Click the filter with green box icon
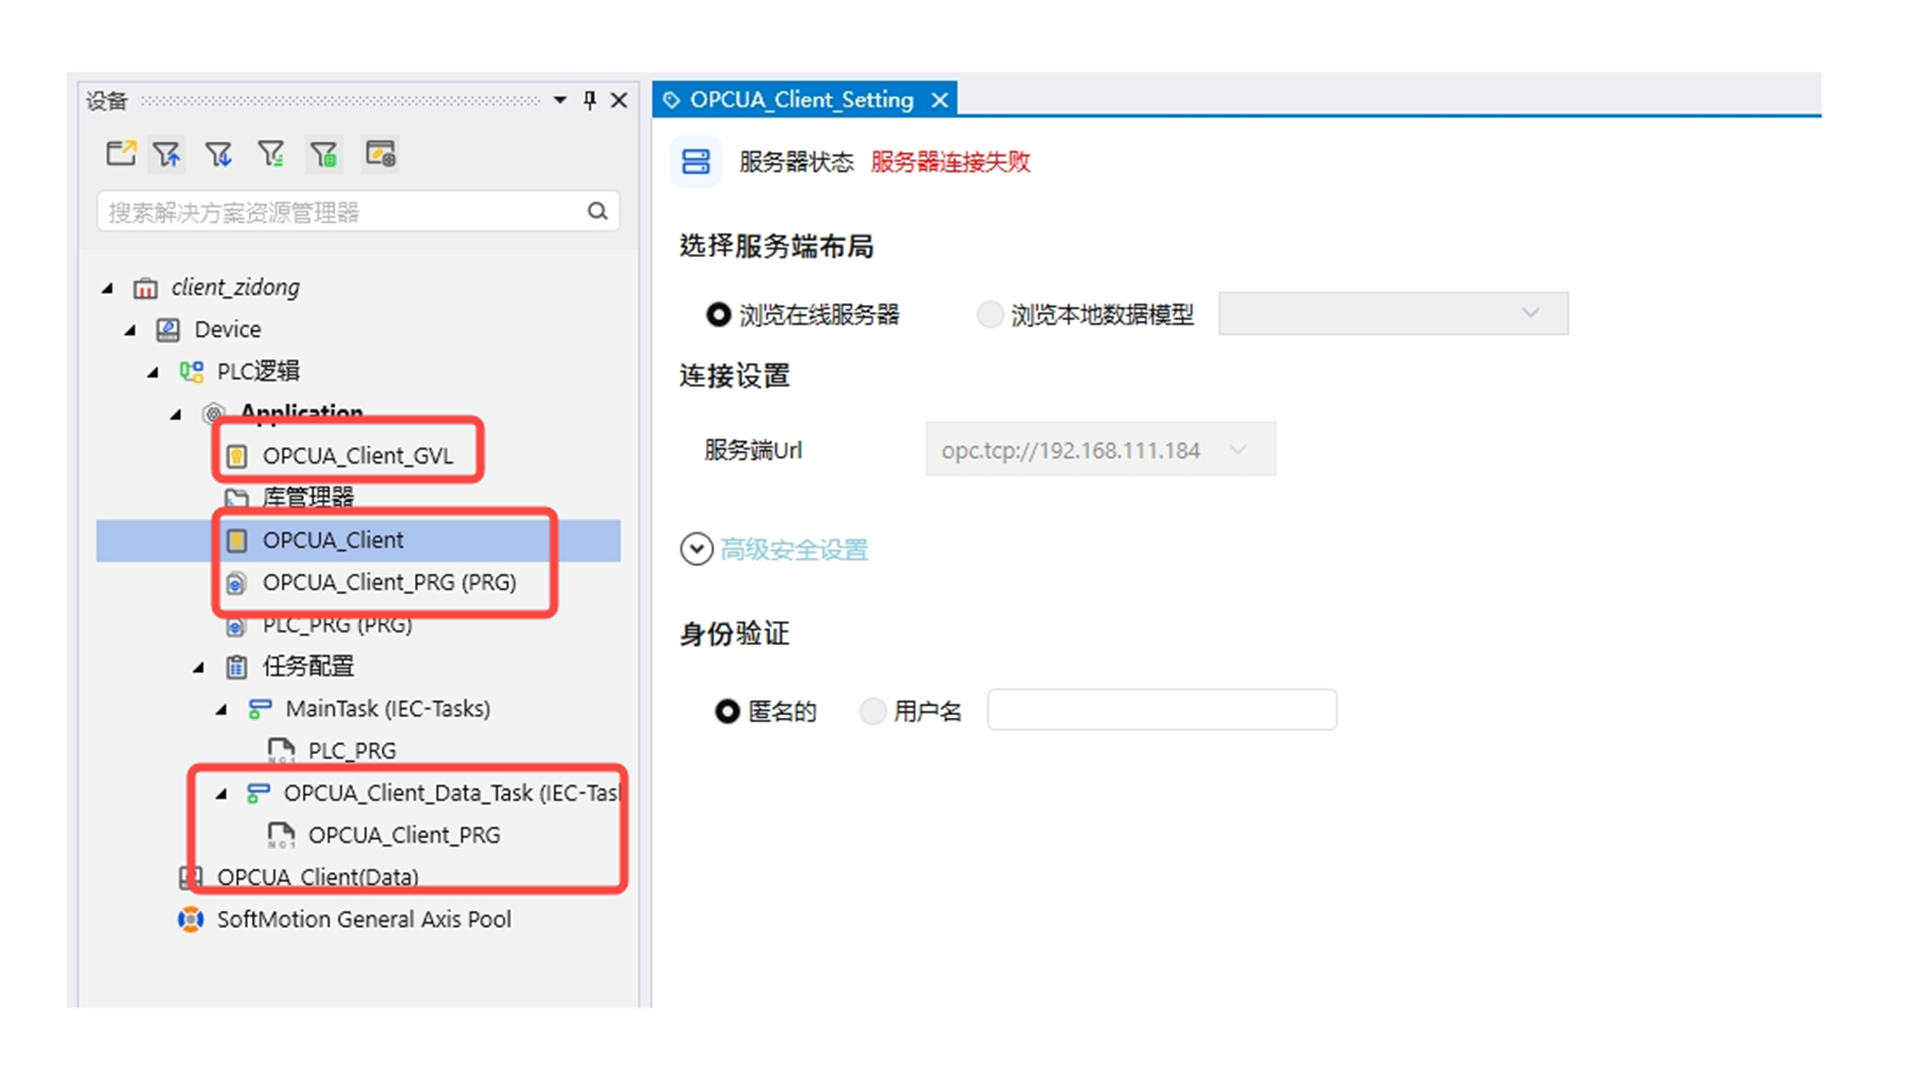 pyautogui.click(x=324, y=154)
